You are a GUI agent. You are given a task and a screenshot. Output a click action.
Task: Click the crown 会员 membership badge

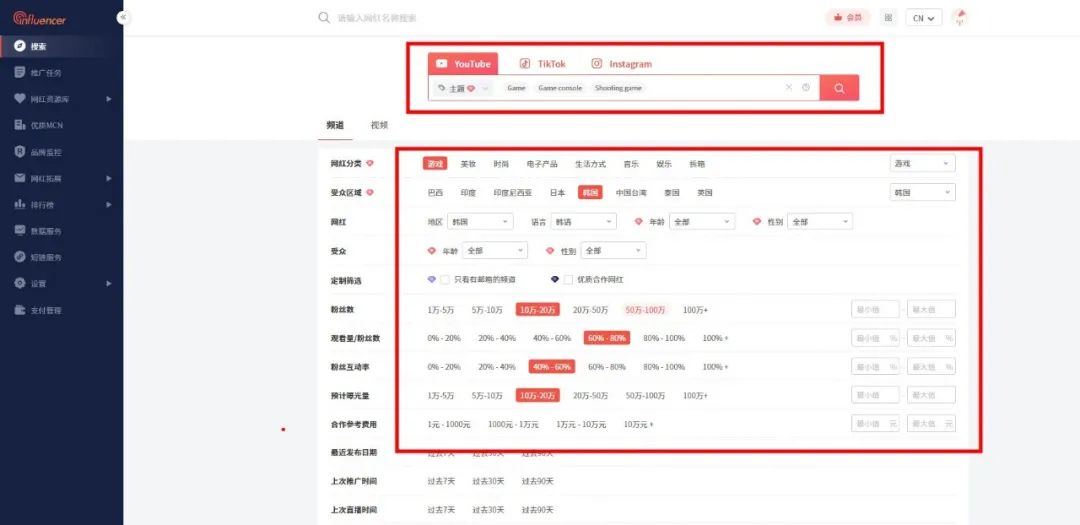848,18
